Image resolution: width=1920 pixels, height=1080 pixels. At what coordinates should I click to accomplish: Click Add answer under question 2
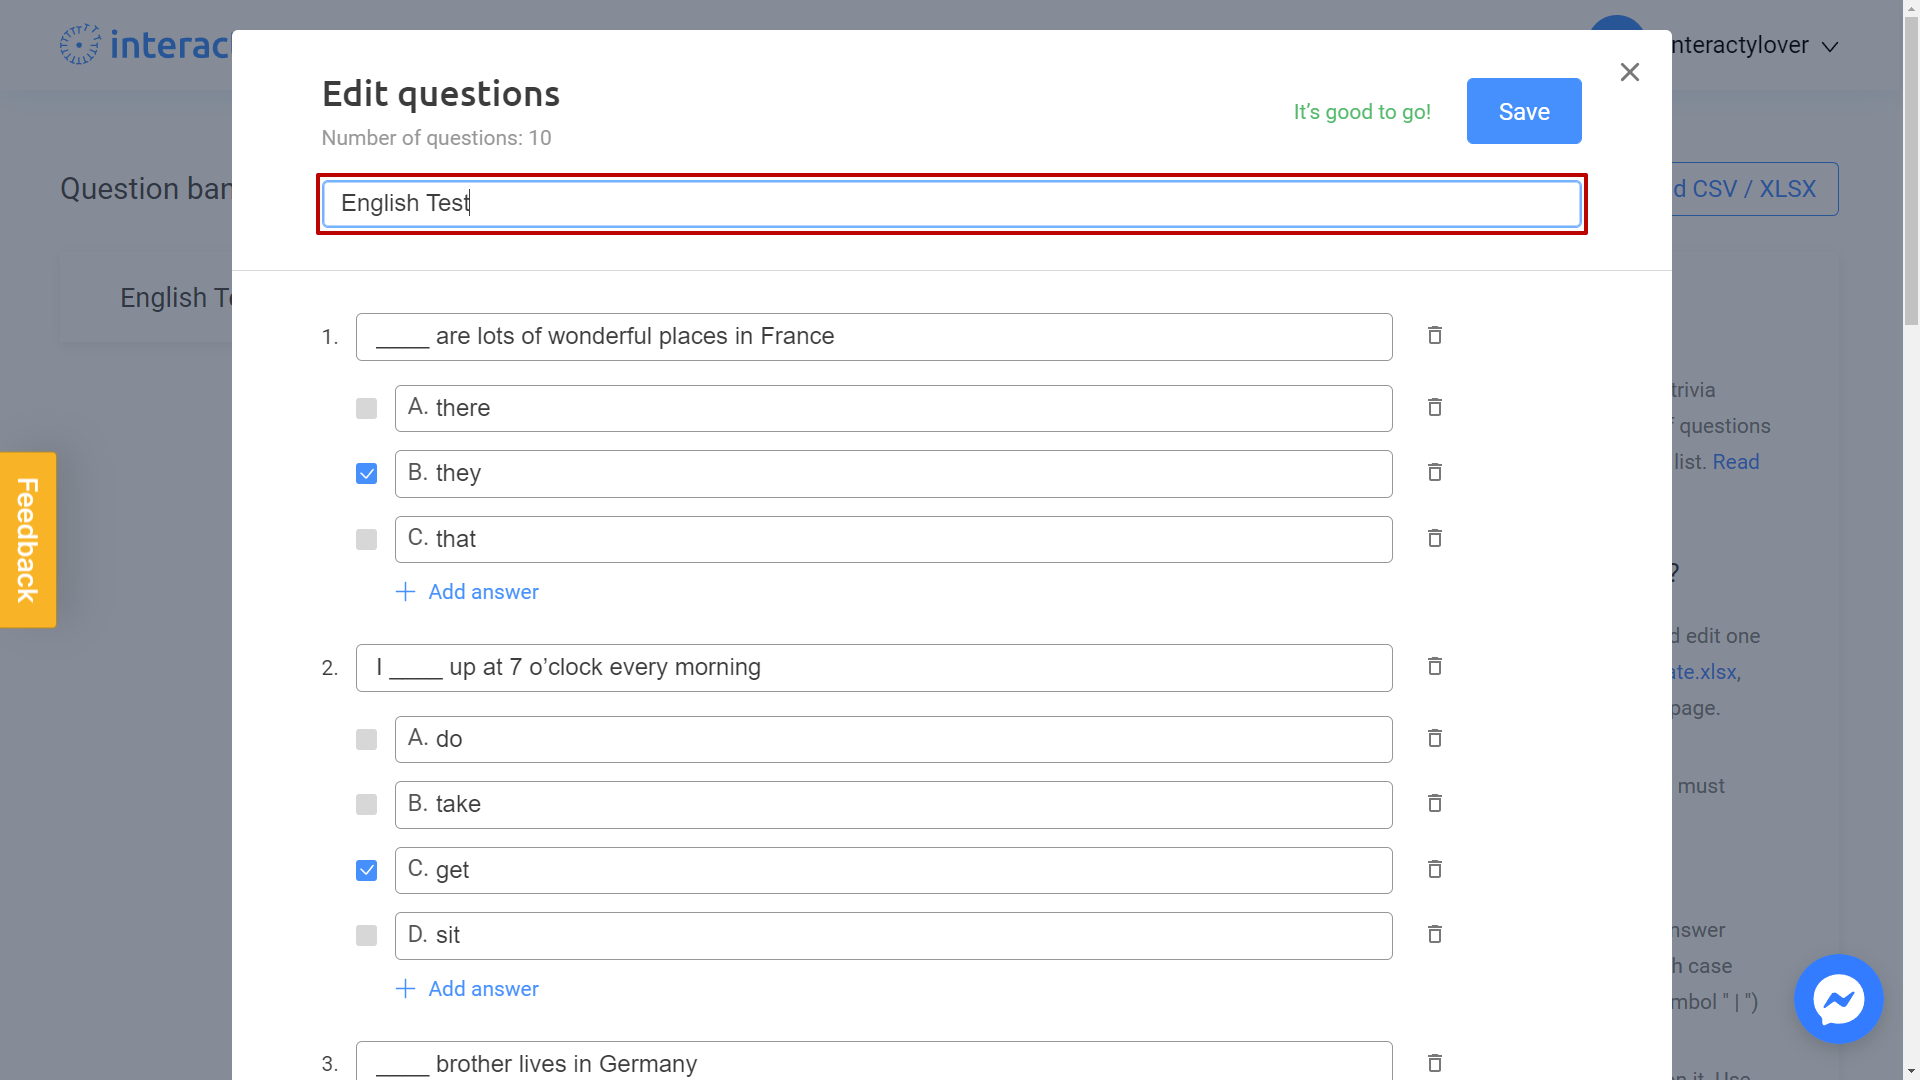point(468,989)
